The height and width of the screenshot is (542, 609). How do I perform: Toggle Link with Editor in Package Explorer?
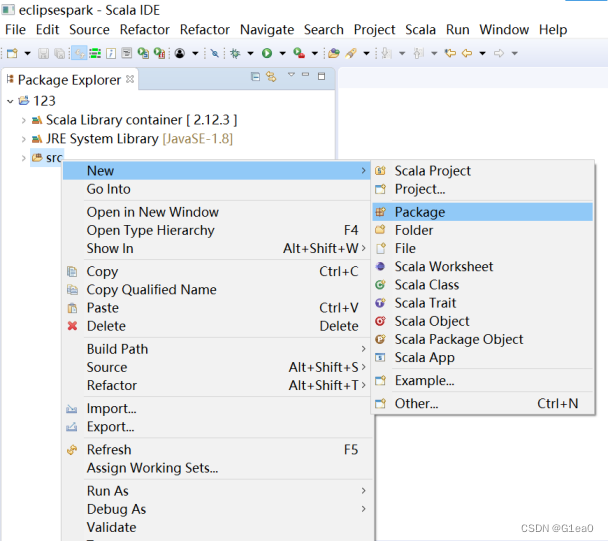click(271, 77)
